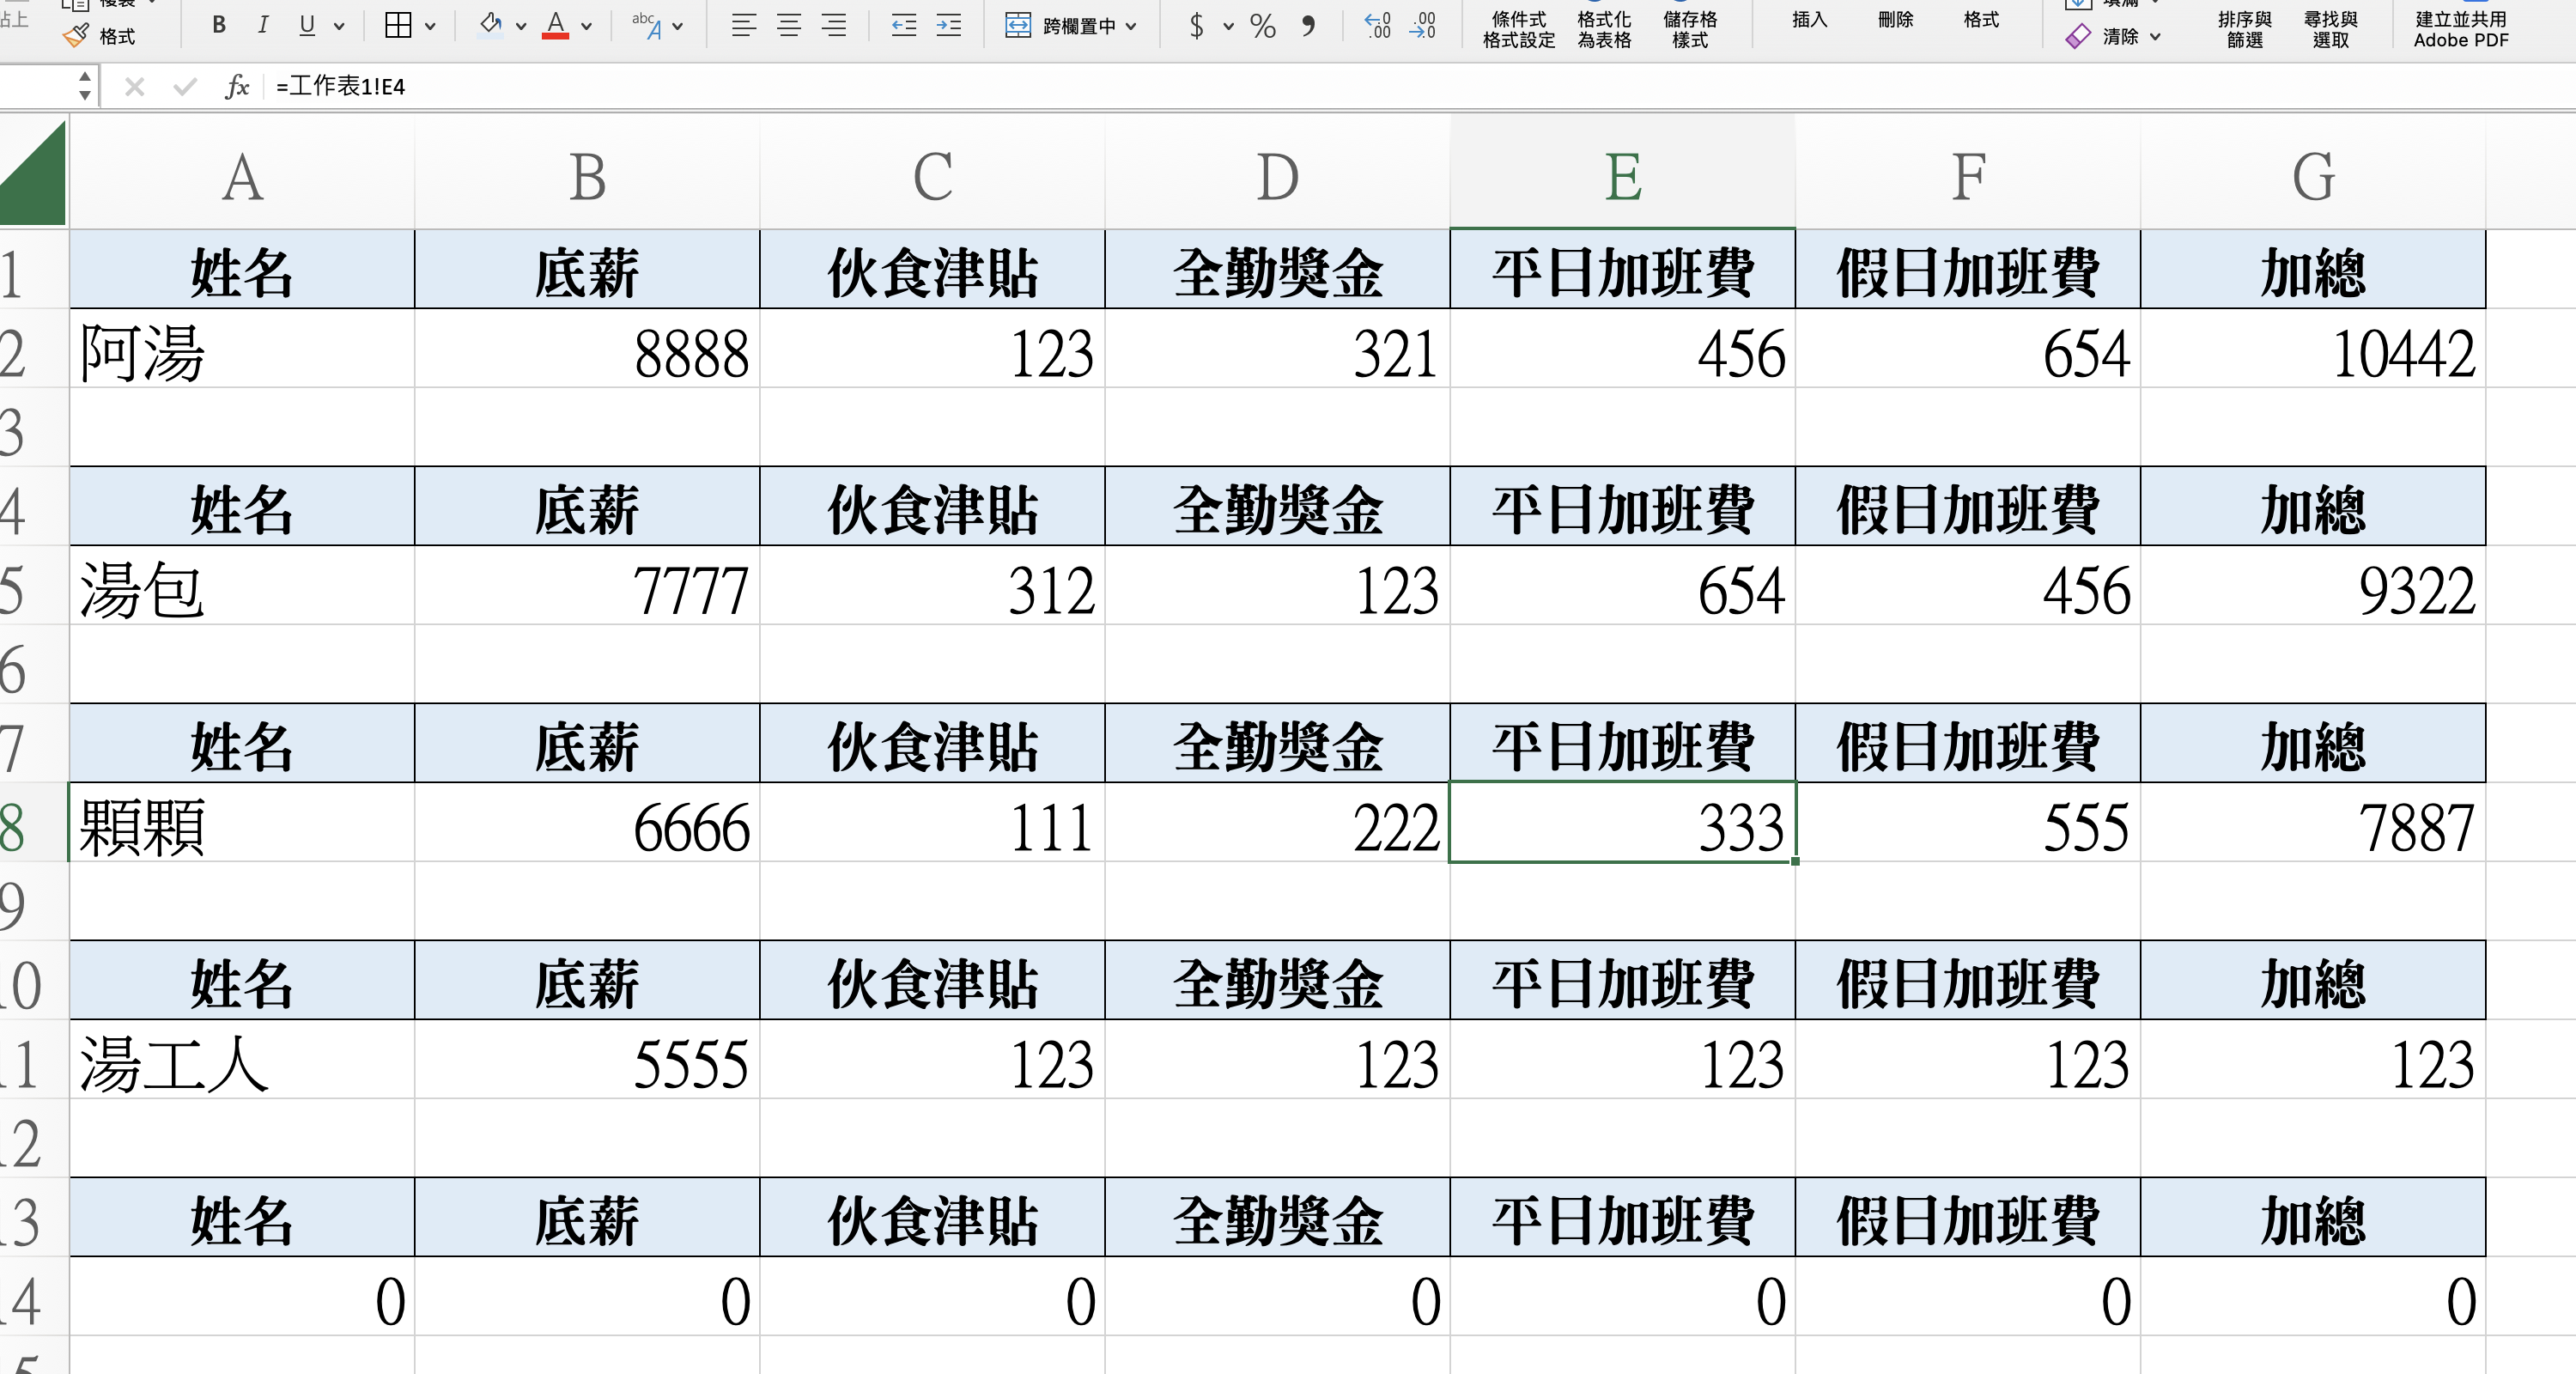Click the 刪除 delete button
This screenshot has height=1374, width=2576.
coord(1894,20)
